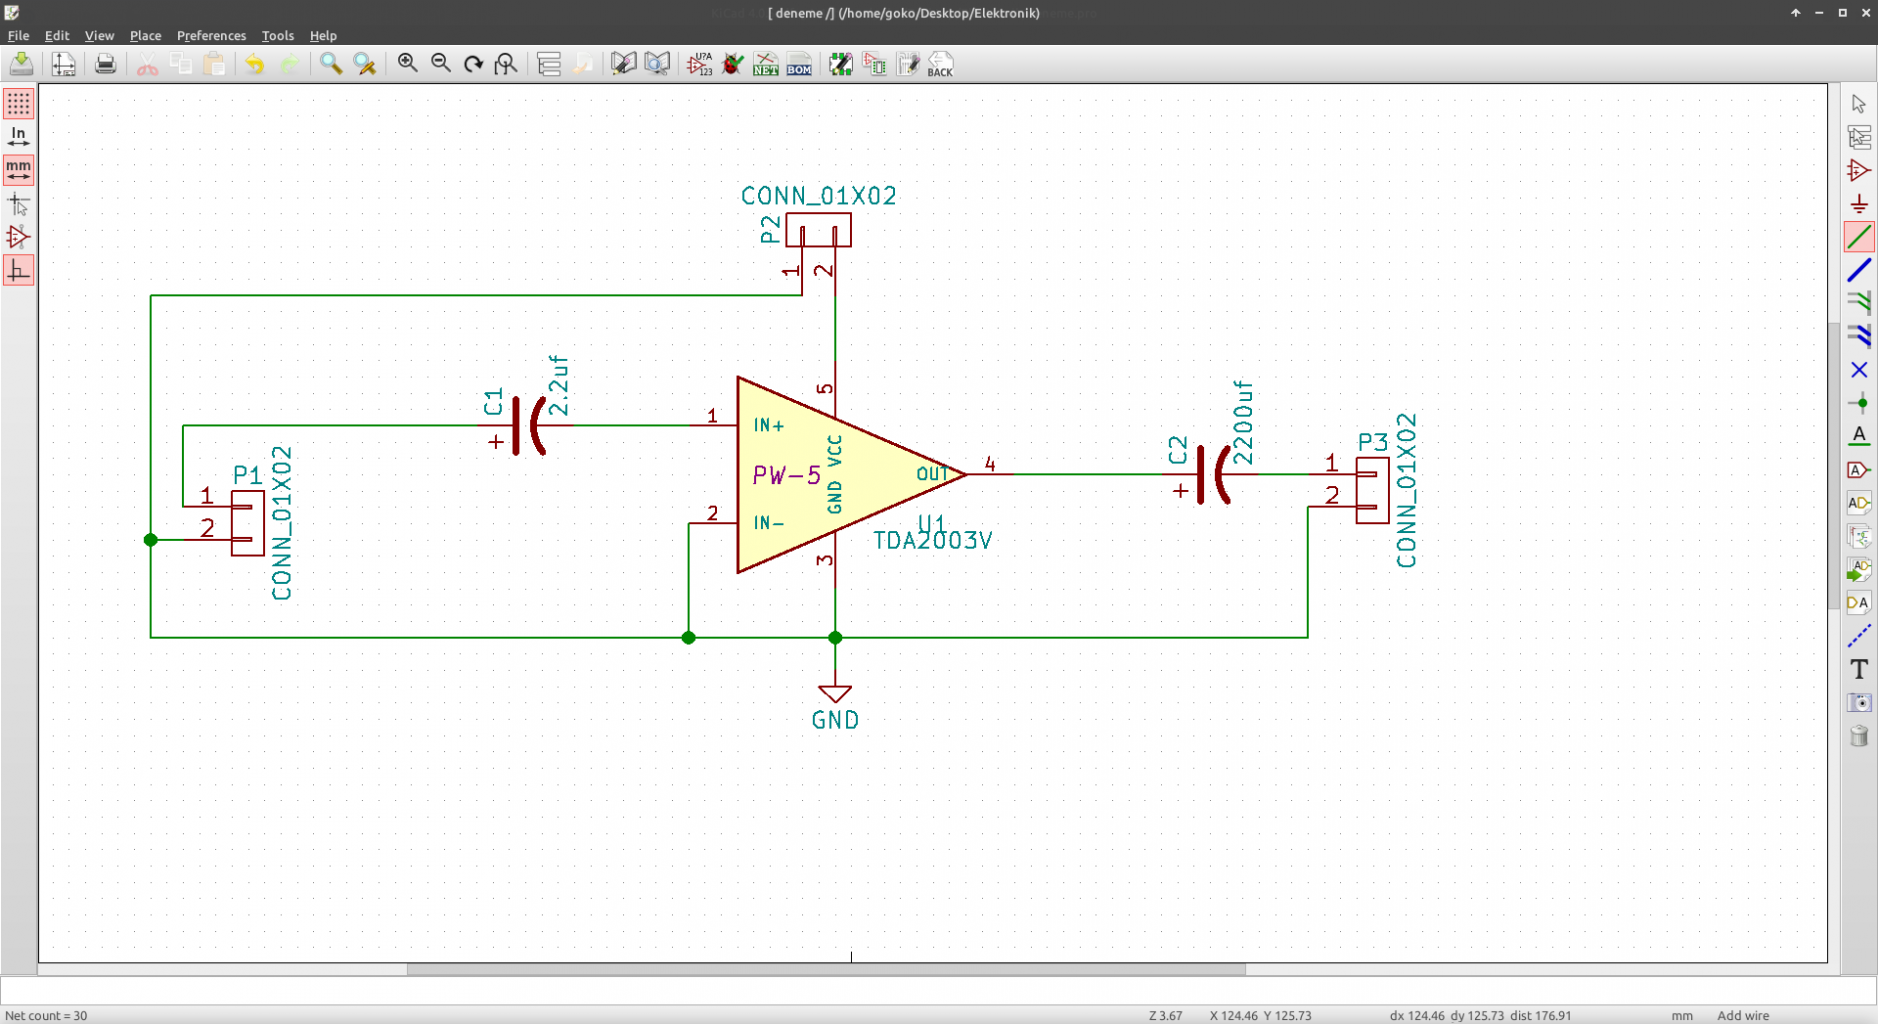
Task: Click the Zoom out icon
Action: [x=441, y=64]
